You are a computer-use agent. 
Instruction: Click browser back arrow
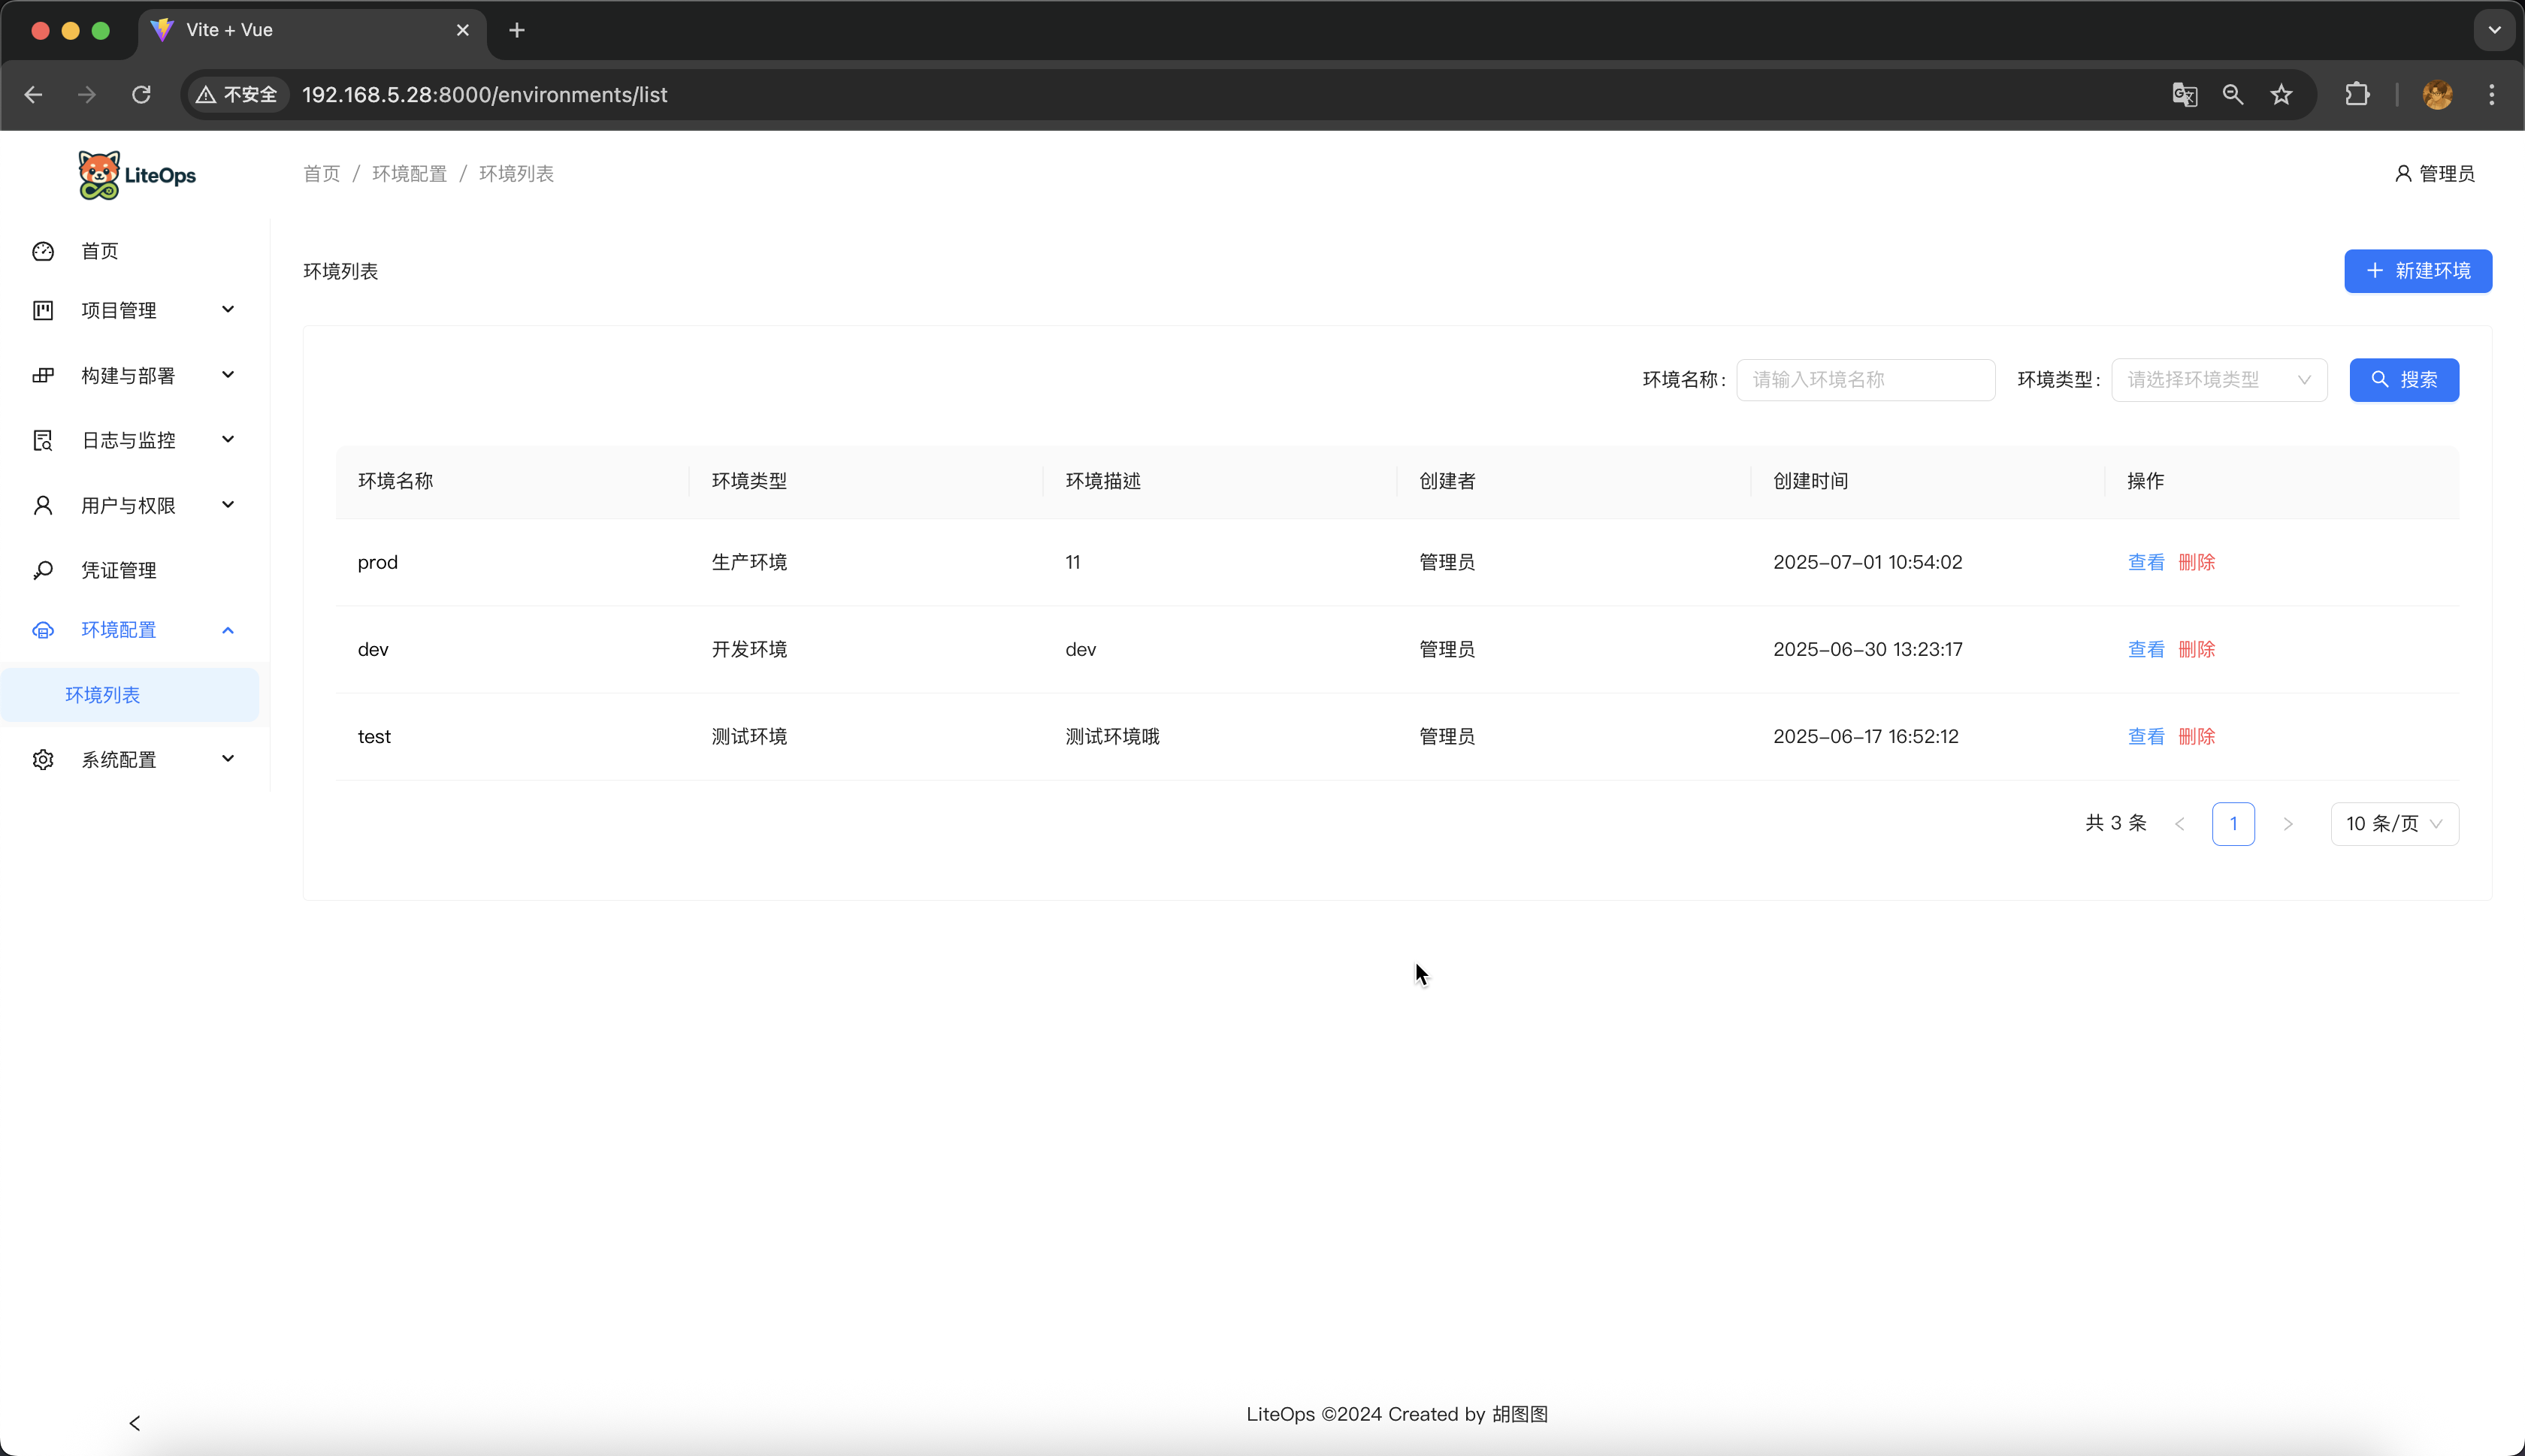[34, 95]
